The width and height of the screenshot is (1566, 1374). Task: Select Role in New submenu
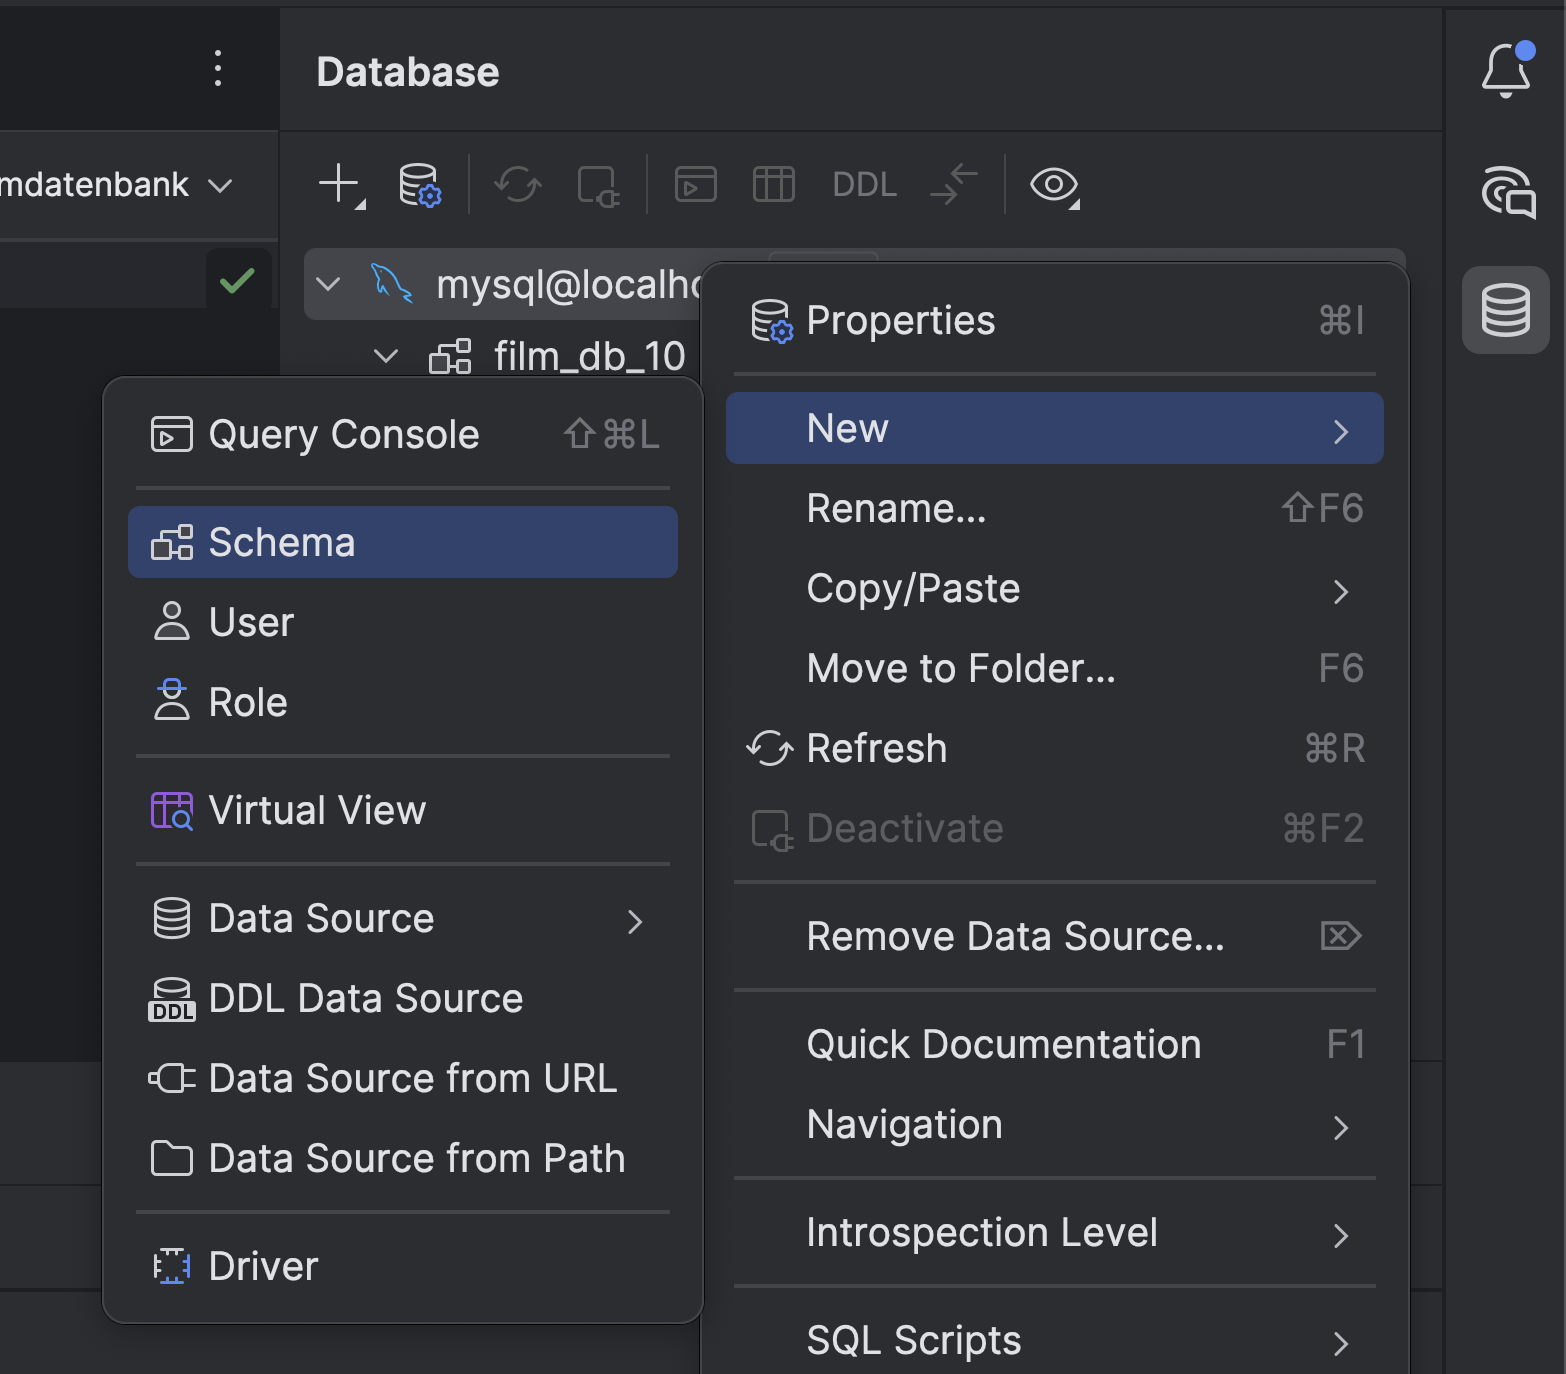[x=403, y=702]
